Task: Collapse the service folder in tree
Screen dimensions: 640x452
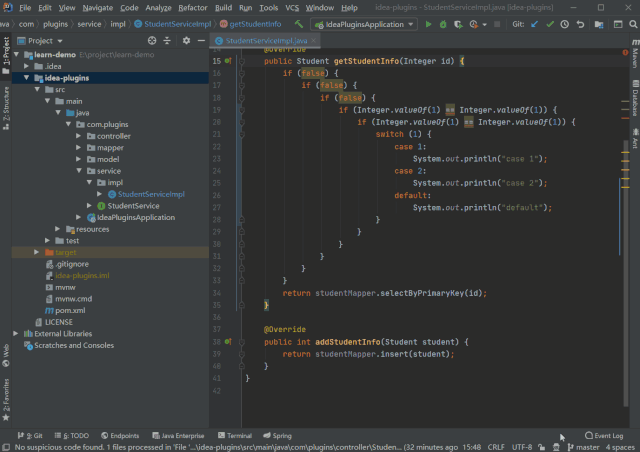Action: (x=78, y=171)
